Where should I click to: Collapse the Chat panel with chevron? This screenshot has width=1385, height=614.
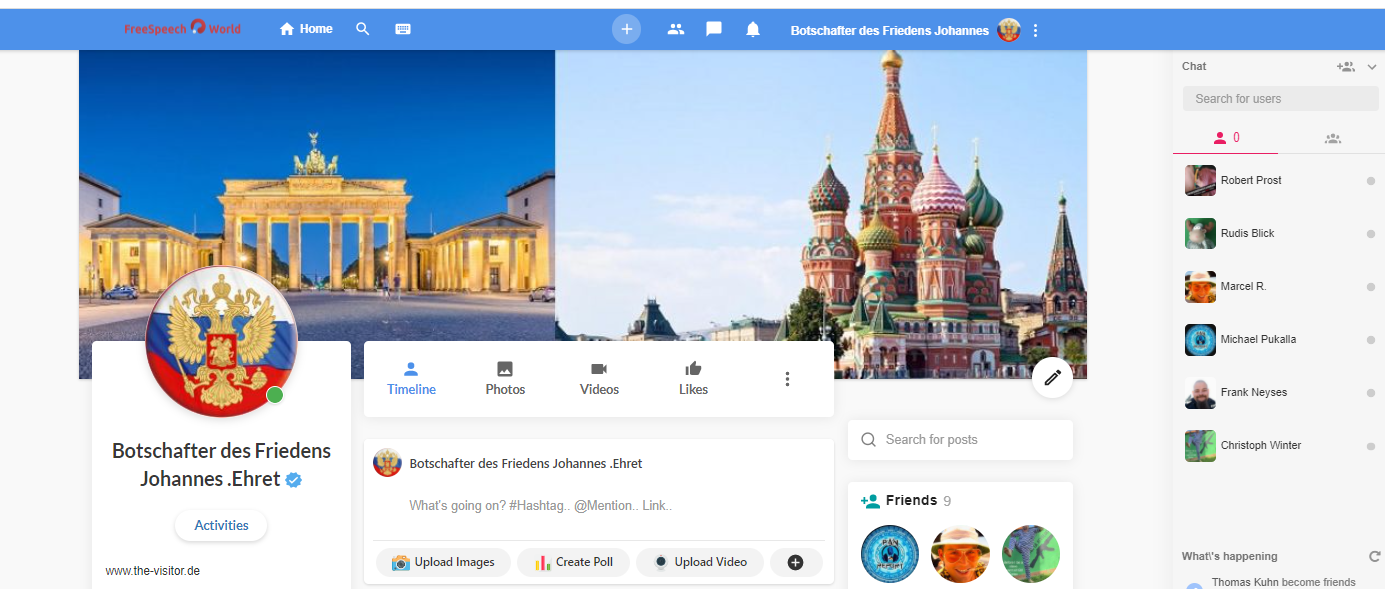[x=1372, y=67]
